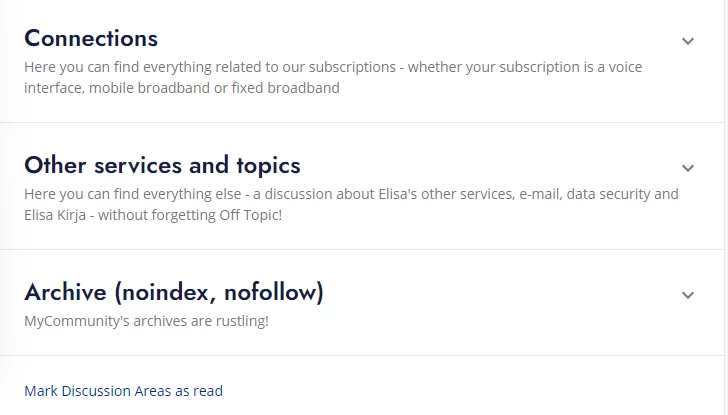
Task: Click the word nofollow in Archive title
Action: pos(274,292)
